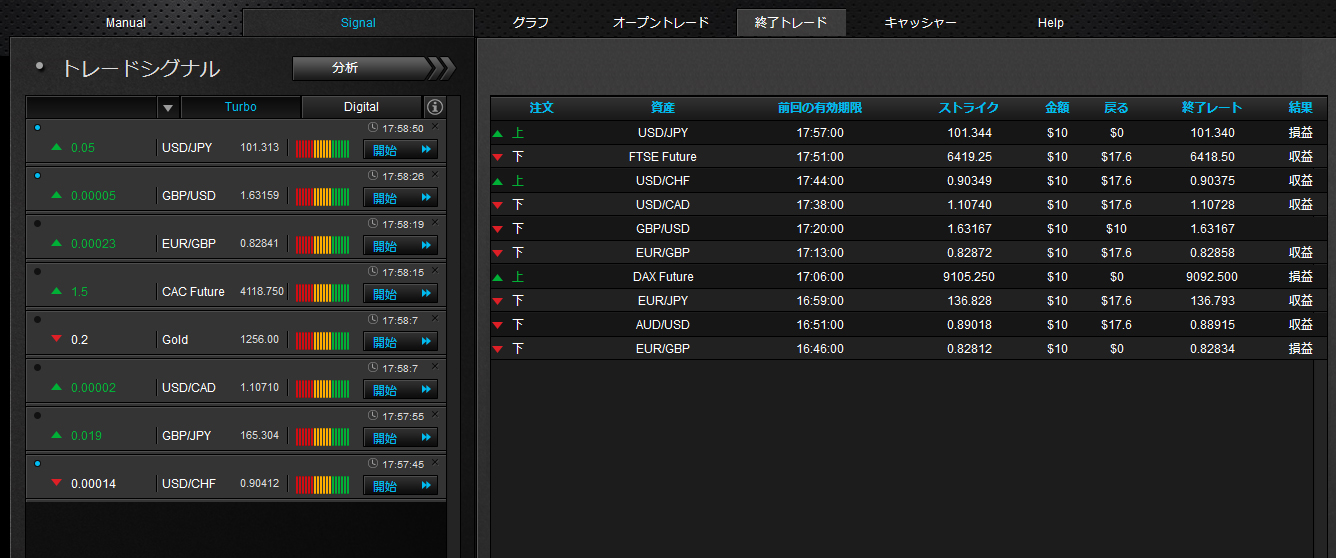Select the EUR/JPY closed trade row

[909, 301]
